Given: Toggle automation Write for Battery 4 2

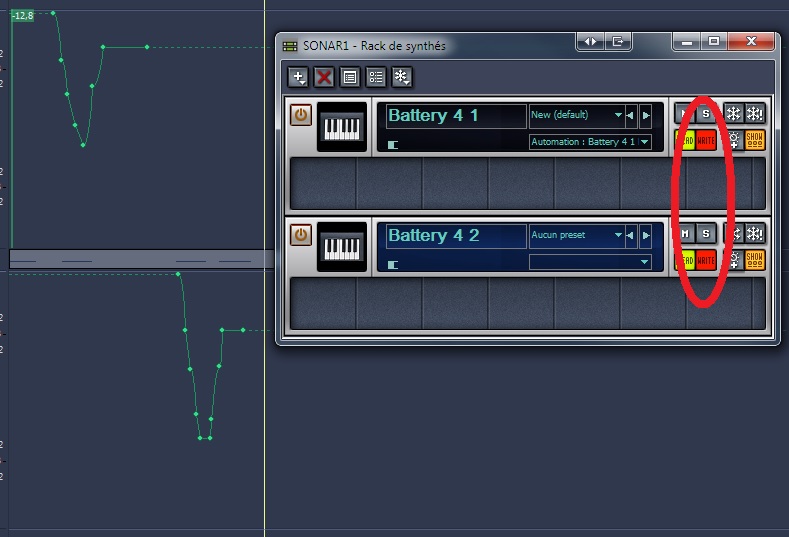Looking at the screenshot, I should click(706, 260).
